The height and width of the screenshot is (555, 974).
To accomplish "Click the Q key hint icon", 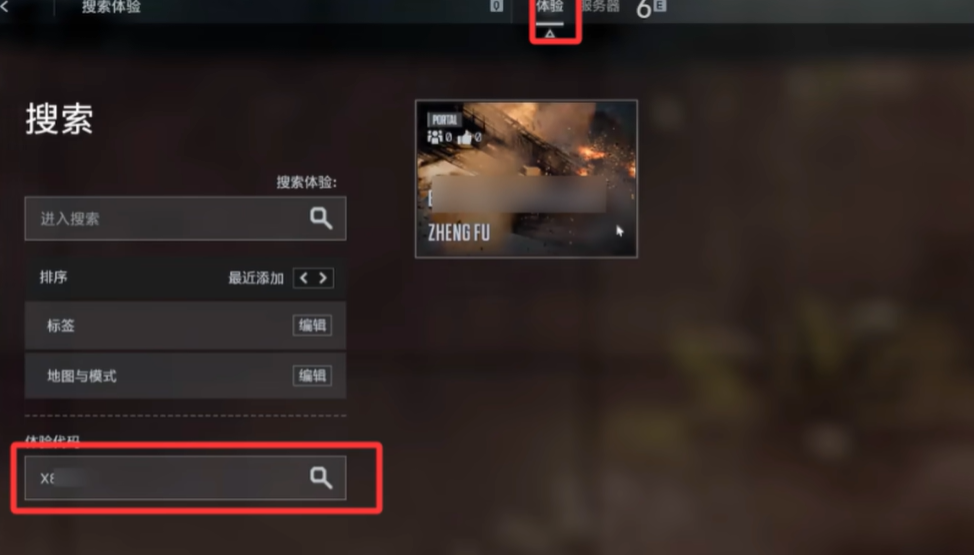I will tap(496, 6).
